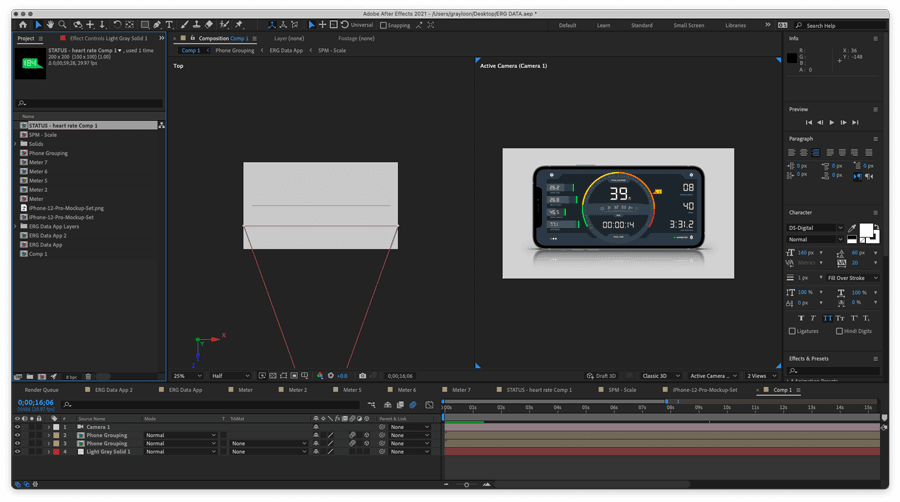Select the Hand tool
The image size is (900, 502).
coord(50,25)
